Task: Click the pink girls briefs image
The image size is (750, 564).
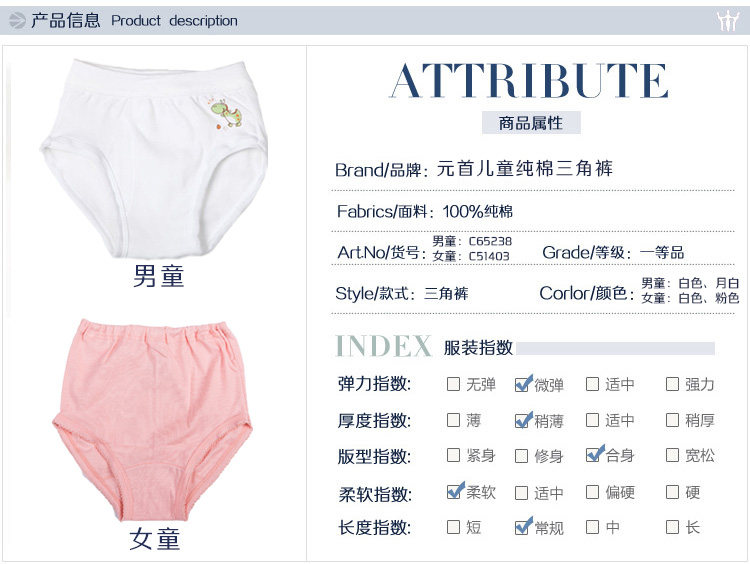Action: pyautogui.click(x=152, y=421)
